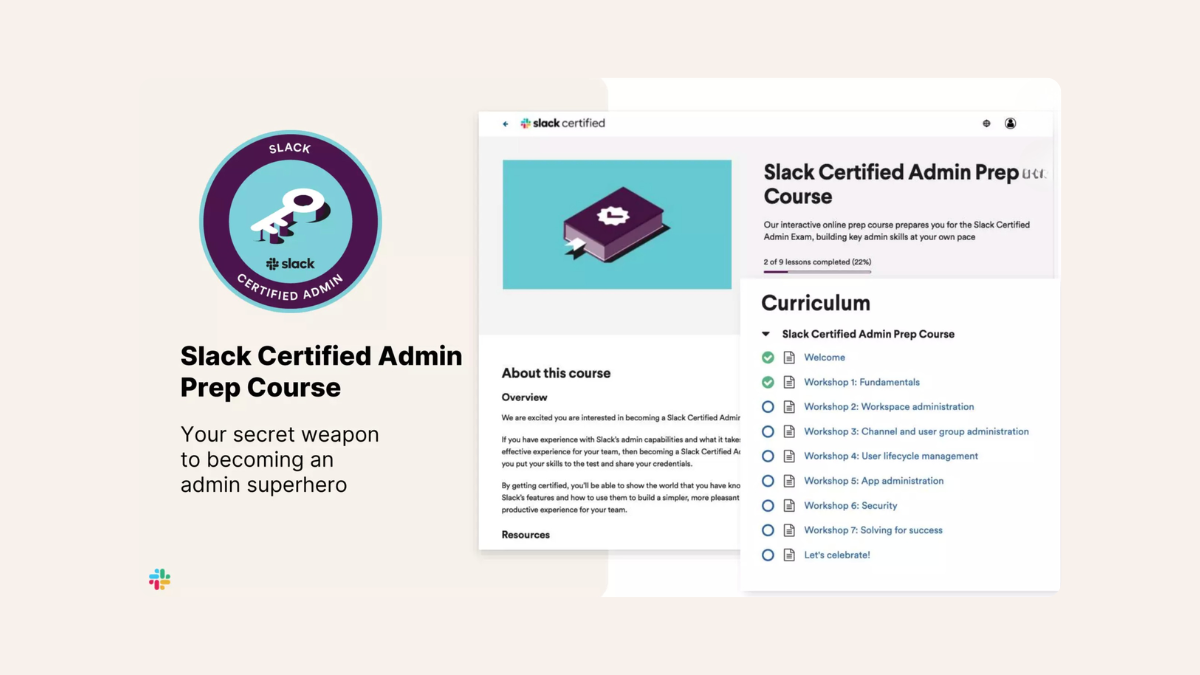
Task: Click the lessons completed progress bar
Action: (x=817, y=271)
